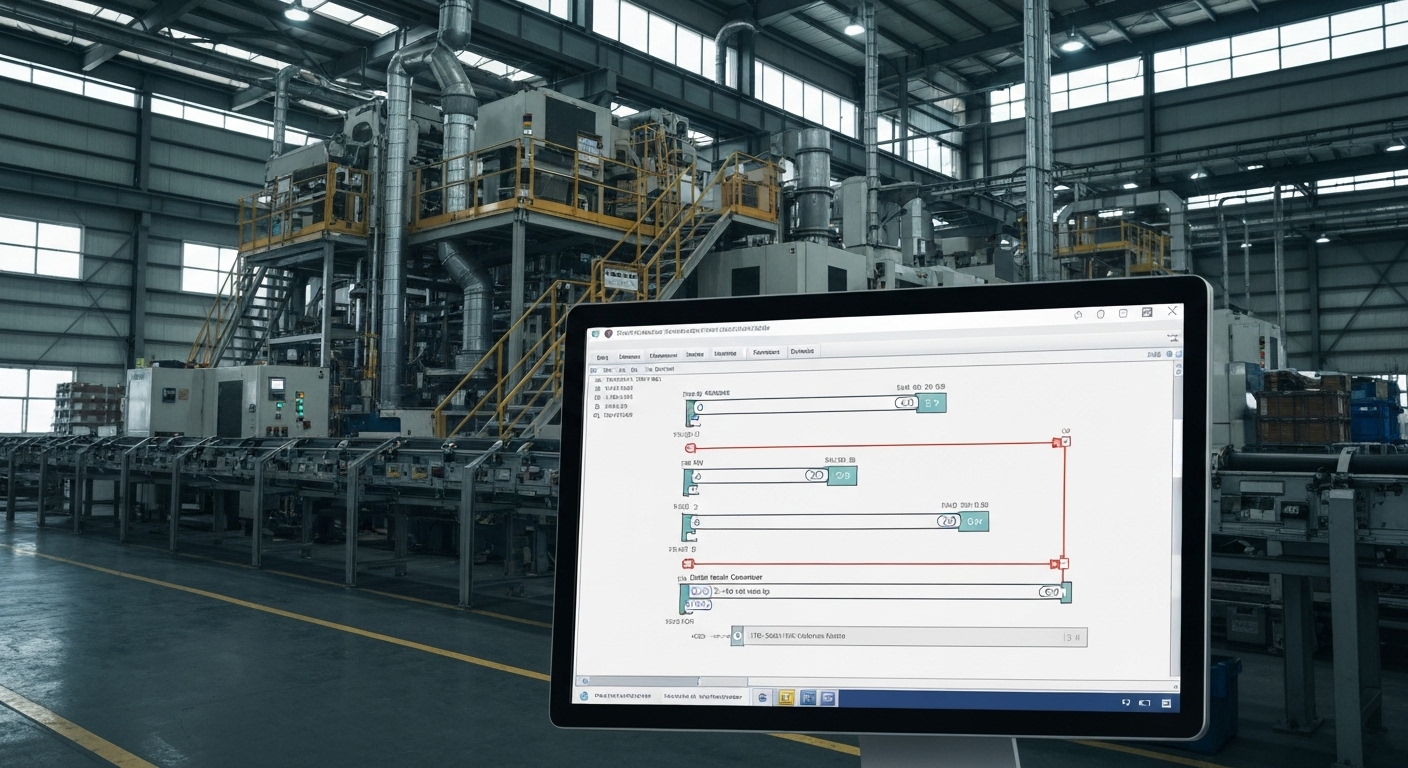Select the teal output block on the shortest rung
Viewport: 1408px width, 768px height.
pyautogui.click(x=842, y=476)
